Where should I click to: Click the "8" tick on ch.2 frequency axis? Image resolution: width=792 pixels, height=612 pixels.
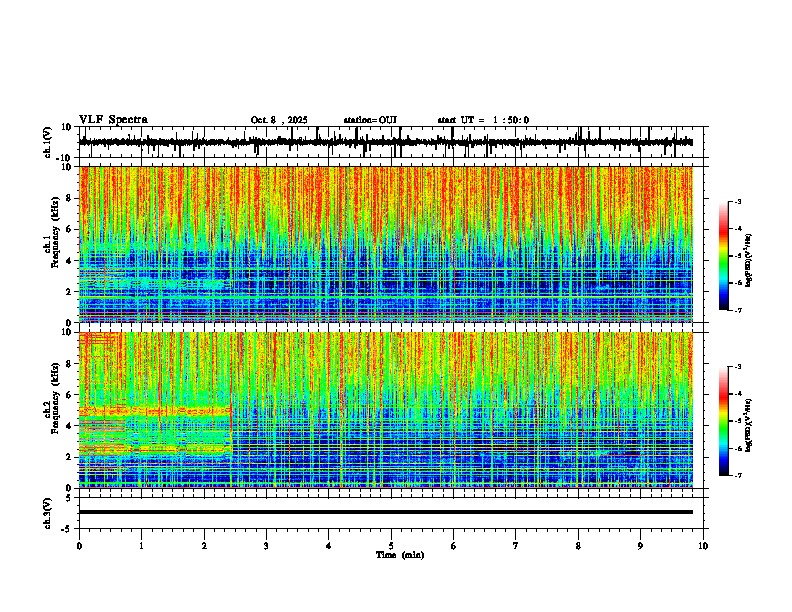(70, 364)
